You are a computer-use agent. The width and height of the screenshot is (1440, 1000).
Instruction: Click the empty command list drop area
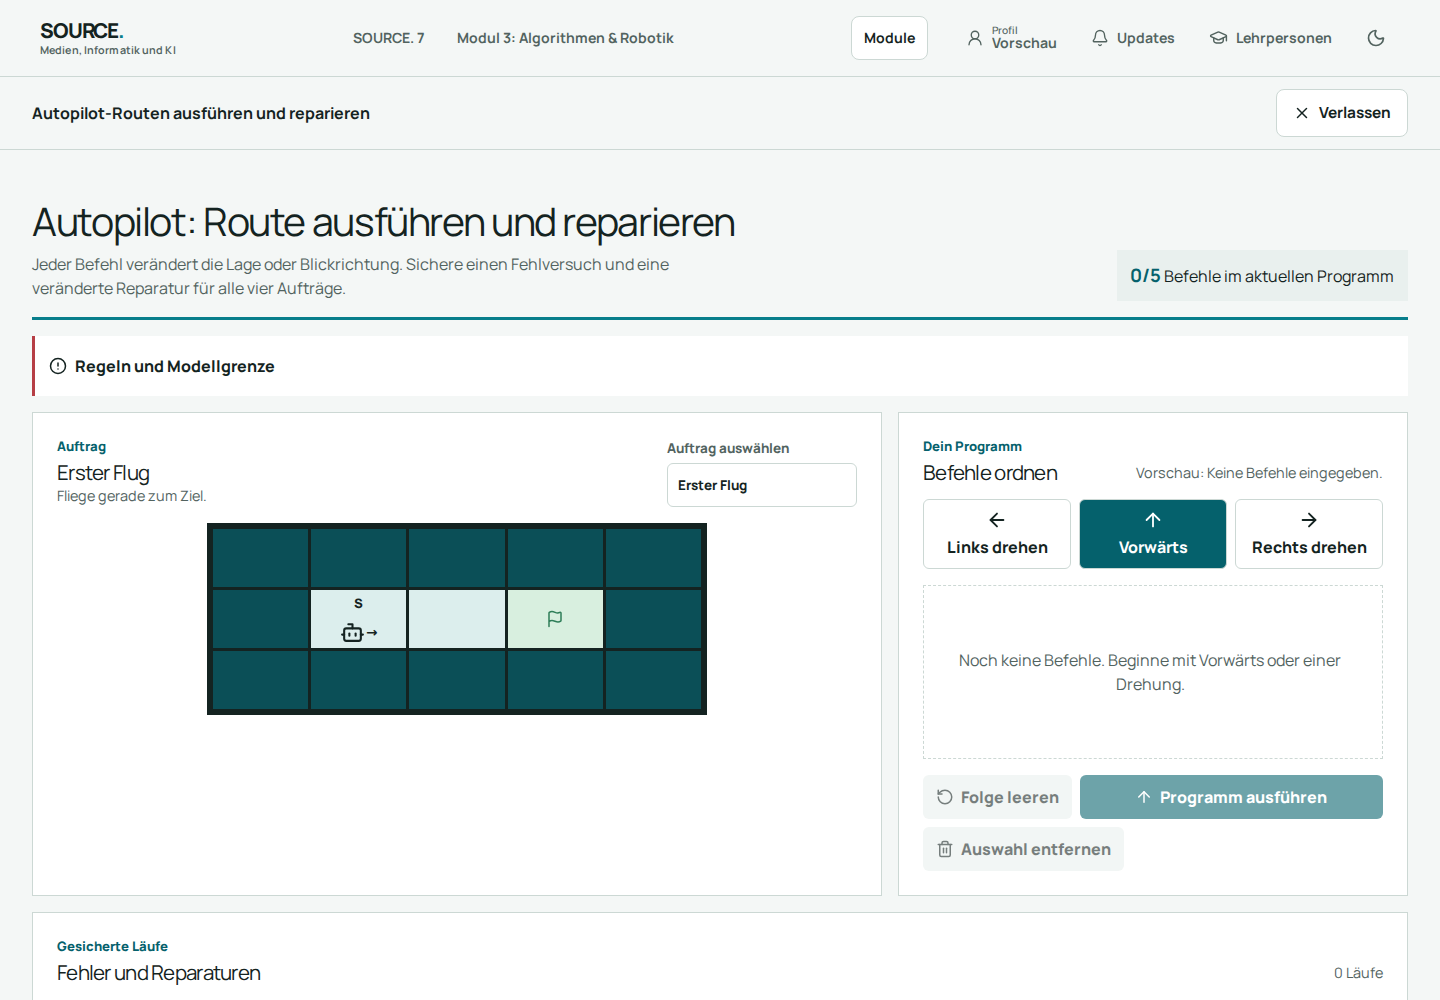point(1153,672)
